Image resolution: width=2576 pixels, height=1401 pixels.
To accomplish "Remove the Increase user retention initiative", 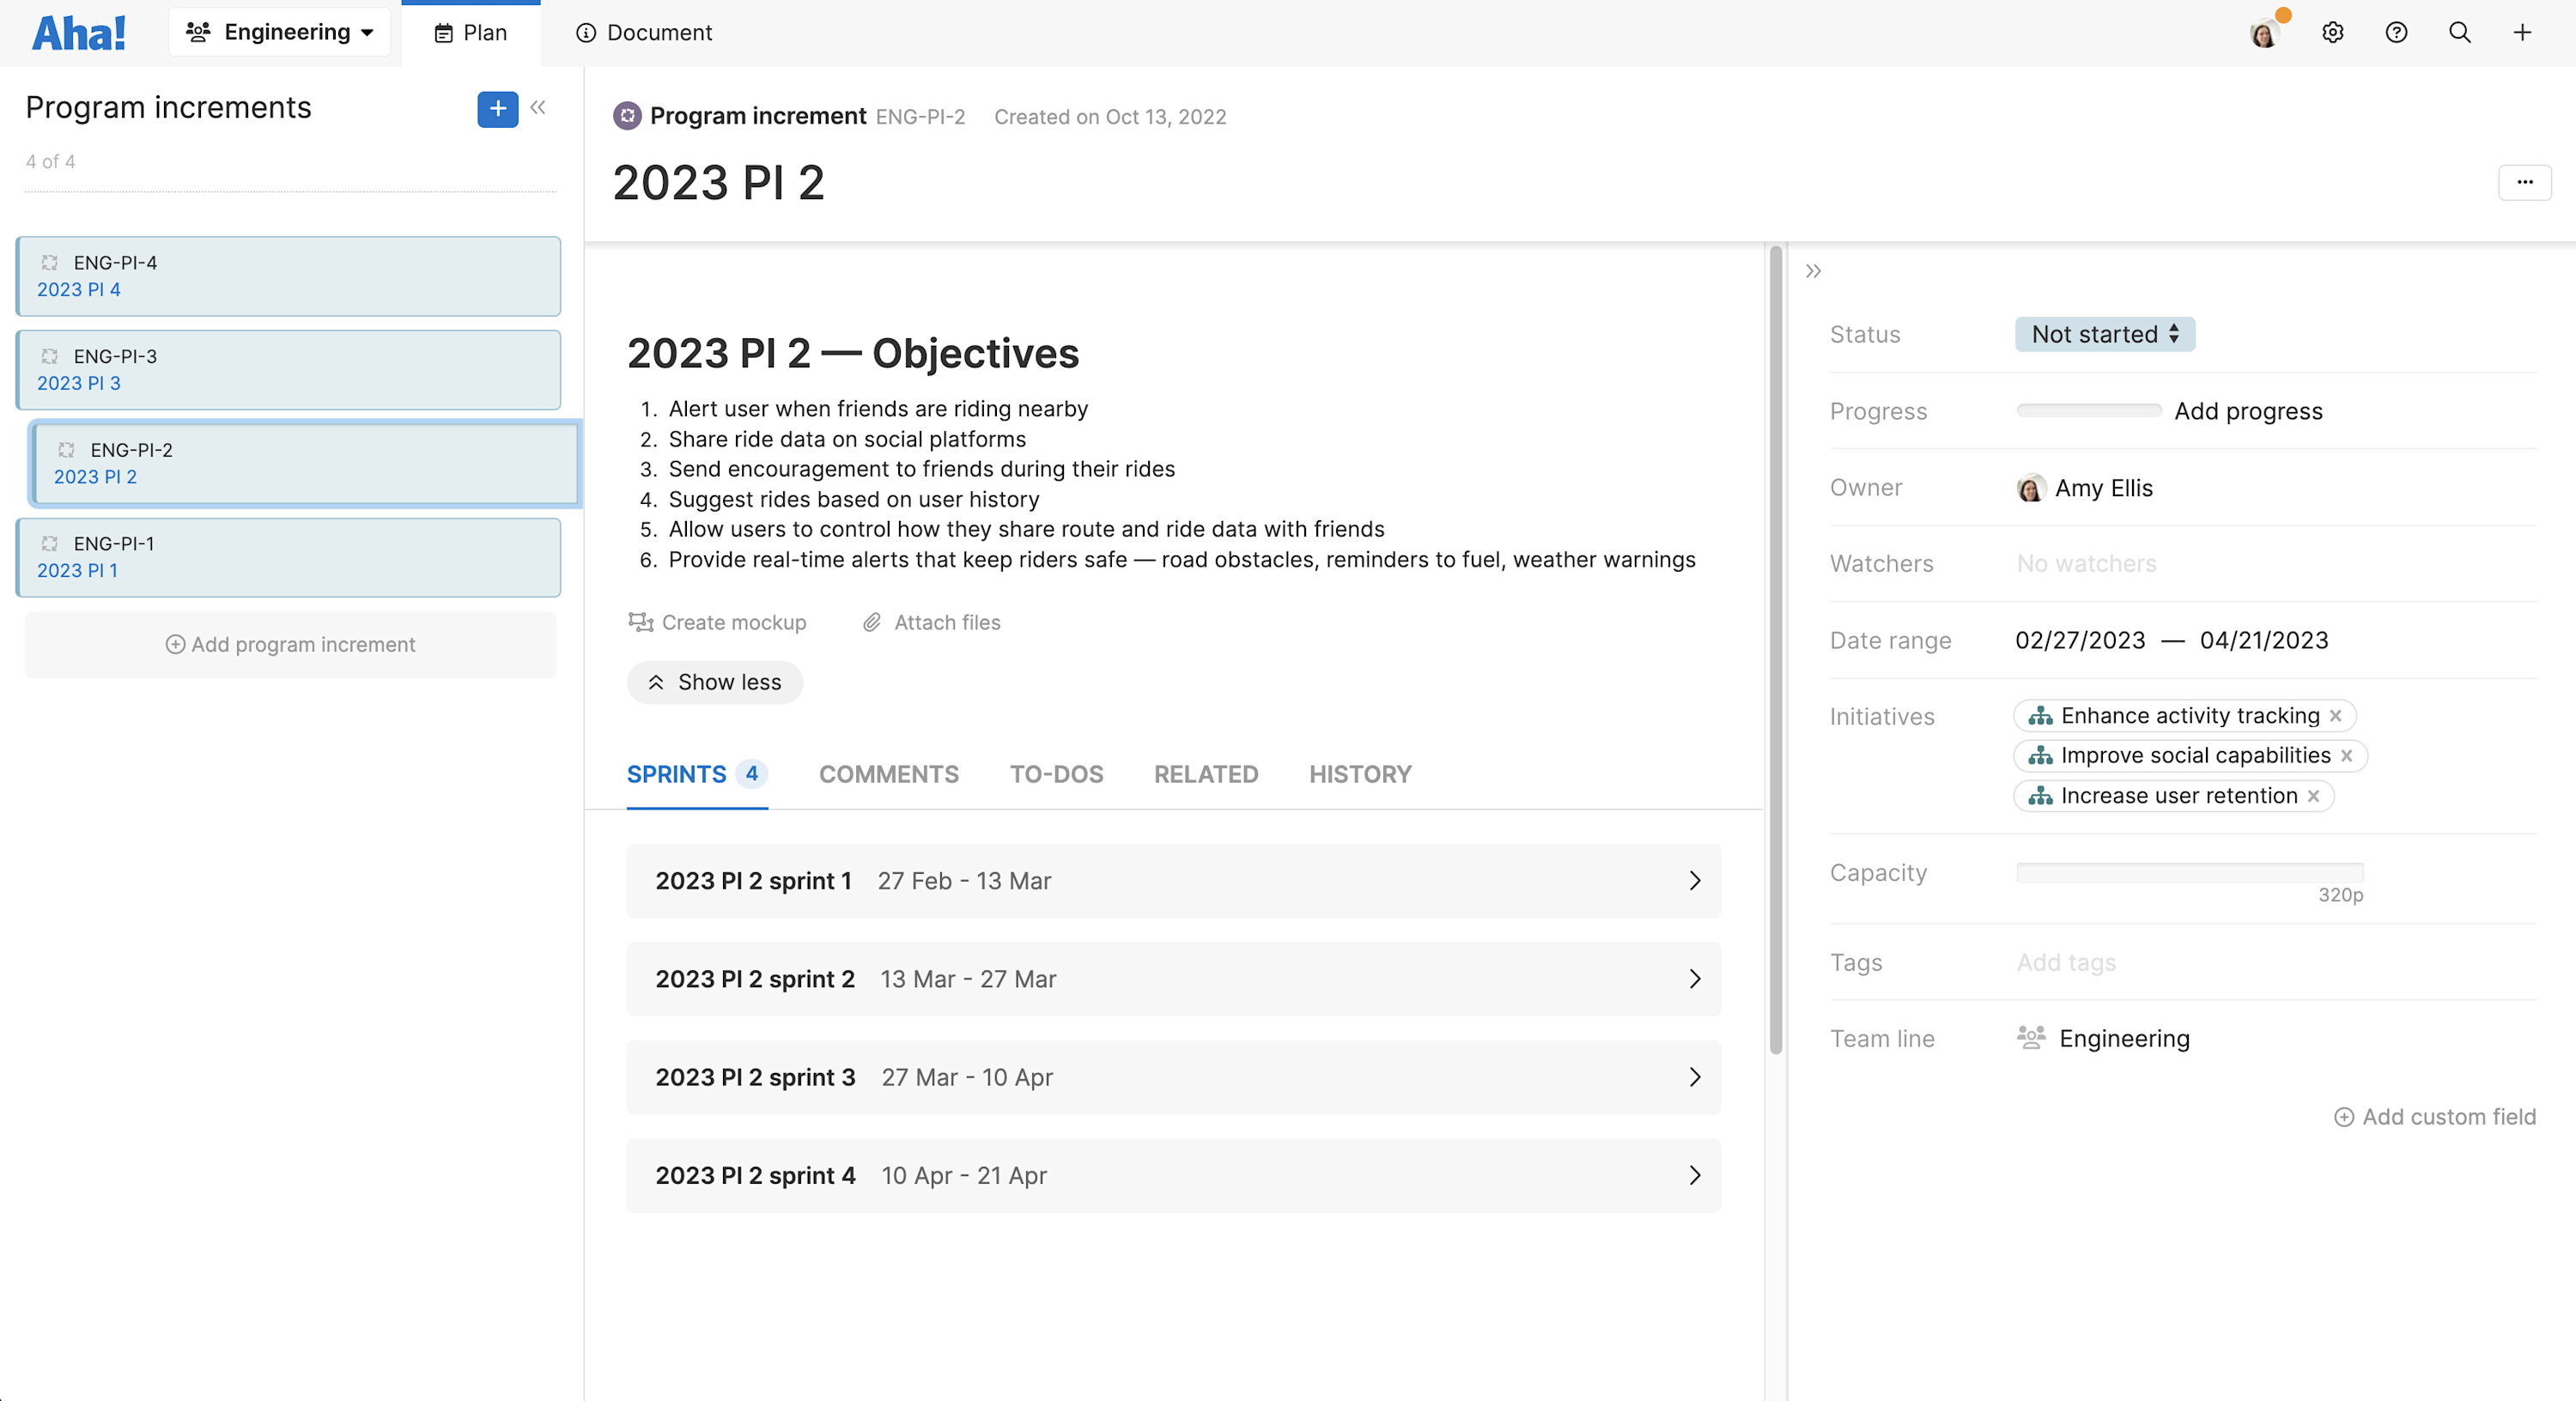I will tap(2314, 796).
